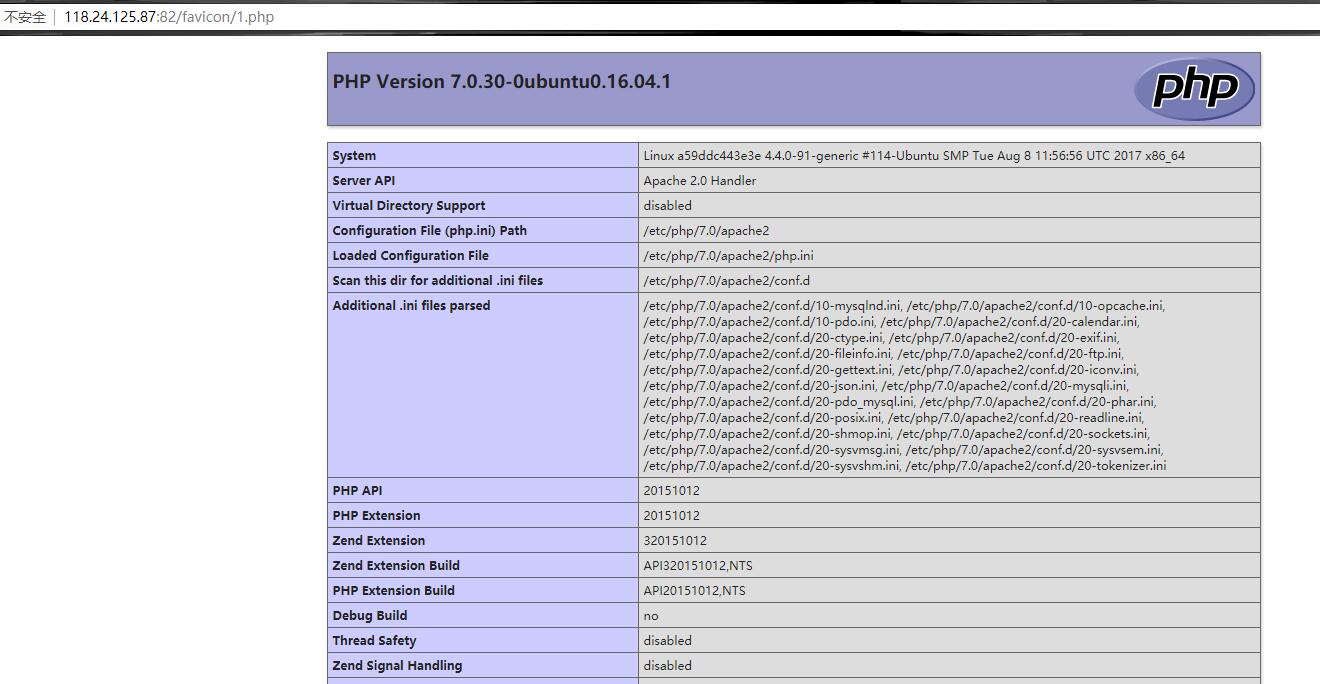The width and height of the screenshot is (1320, 684).
Task: Click the PHP logo in the header
Action: (x=1193, y=88)
